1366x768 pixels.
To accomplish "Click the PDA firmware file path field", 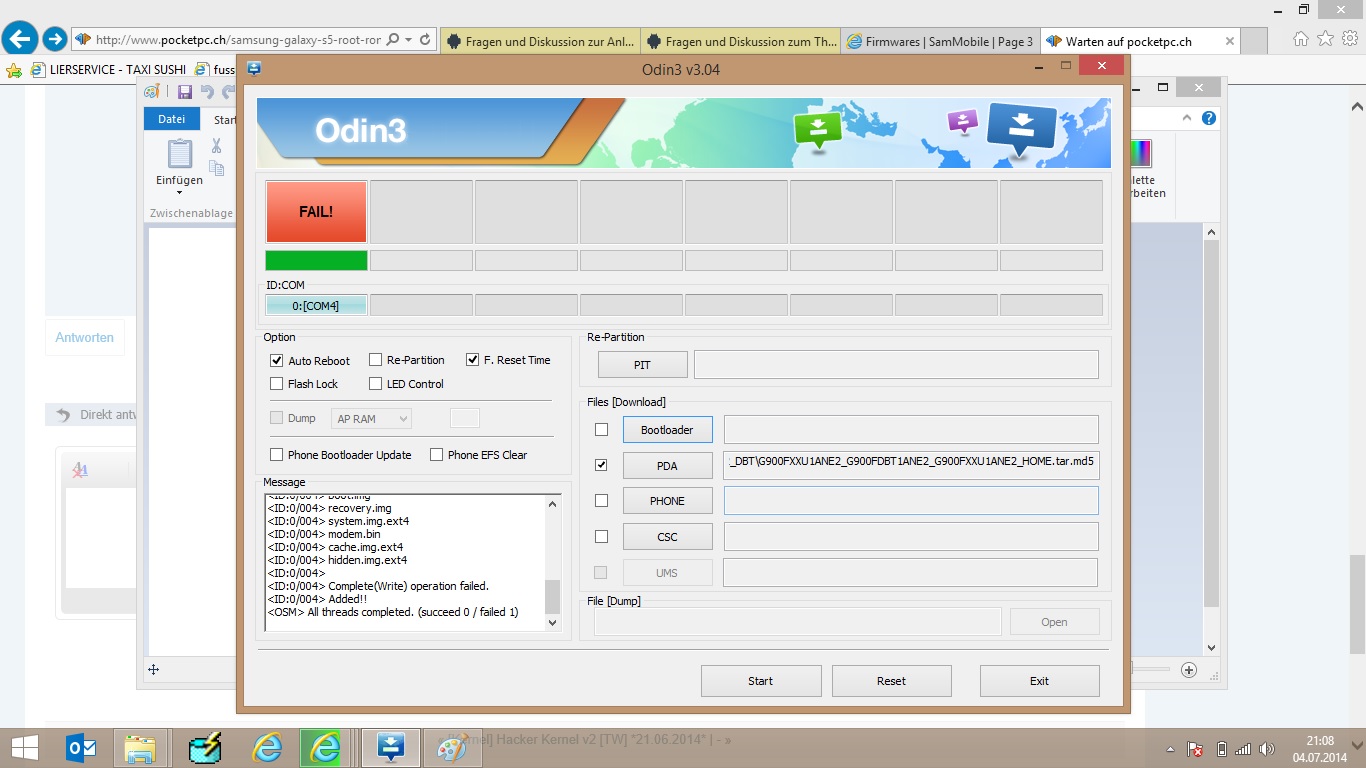I will (911, 465).
